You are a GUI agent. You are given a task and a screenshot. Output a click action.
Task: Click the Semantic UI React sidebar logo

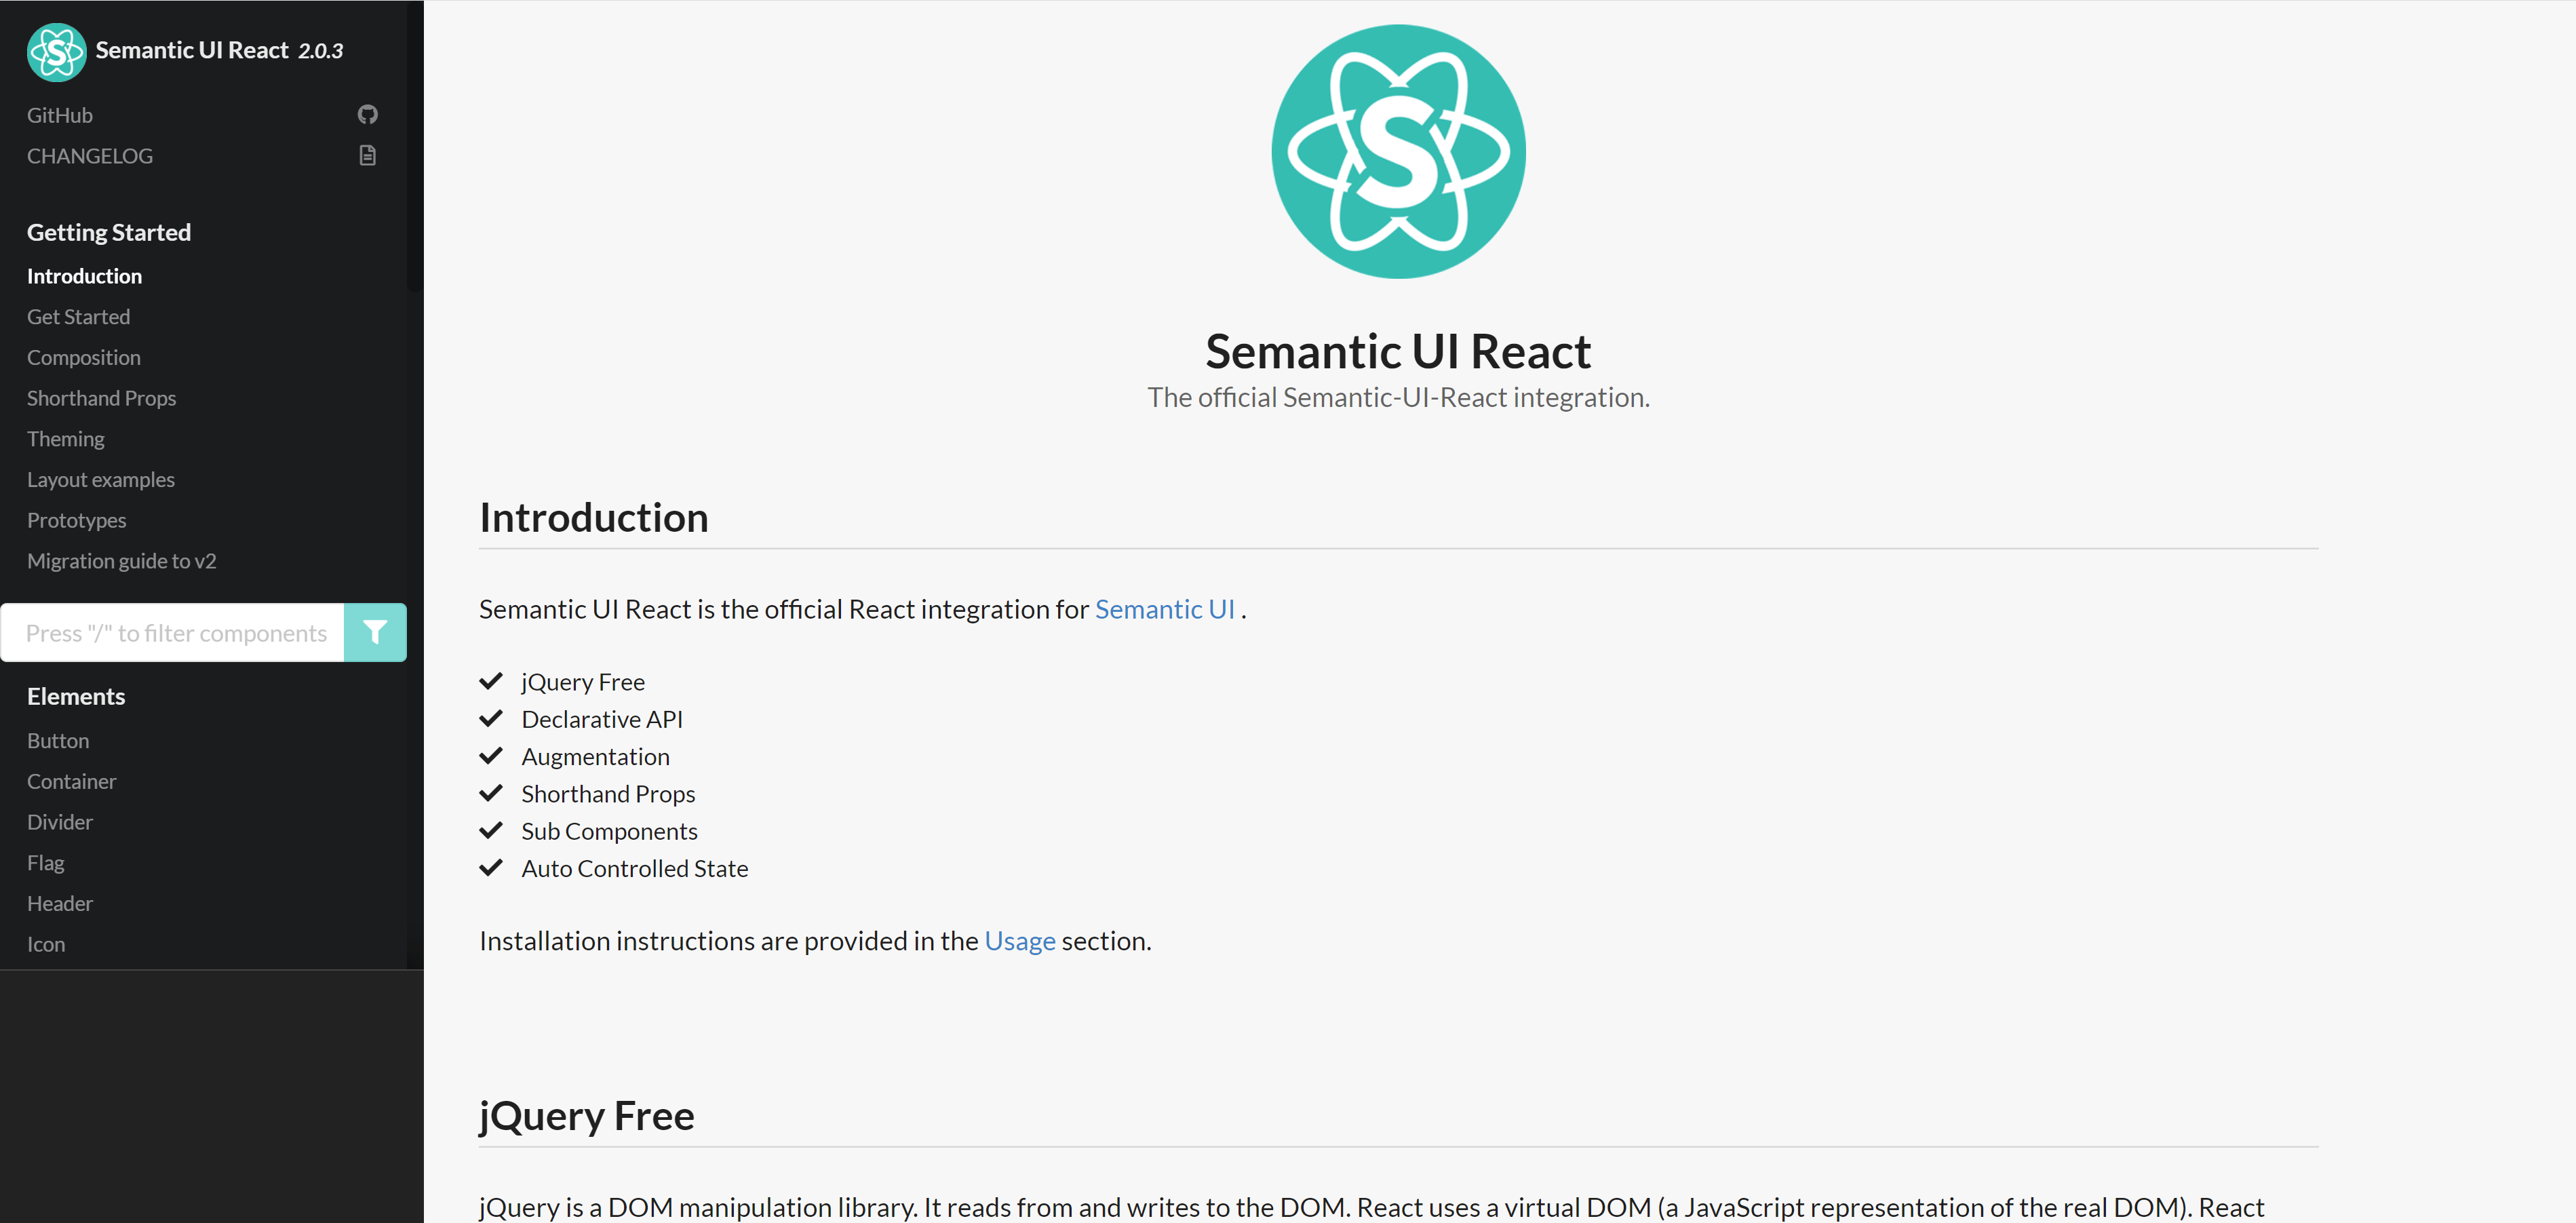[x=56, y=51]
